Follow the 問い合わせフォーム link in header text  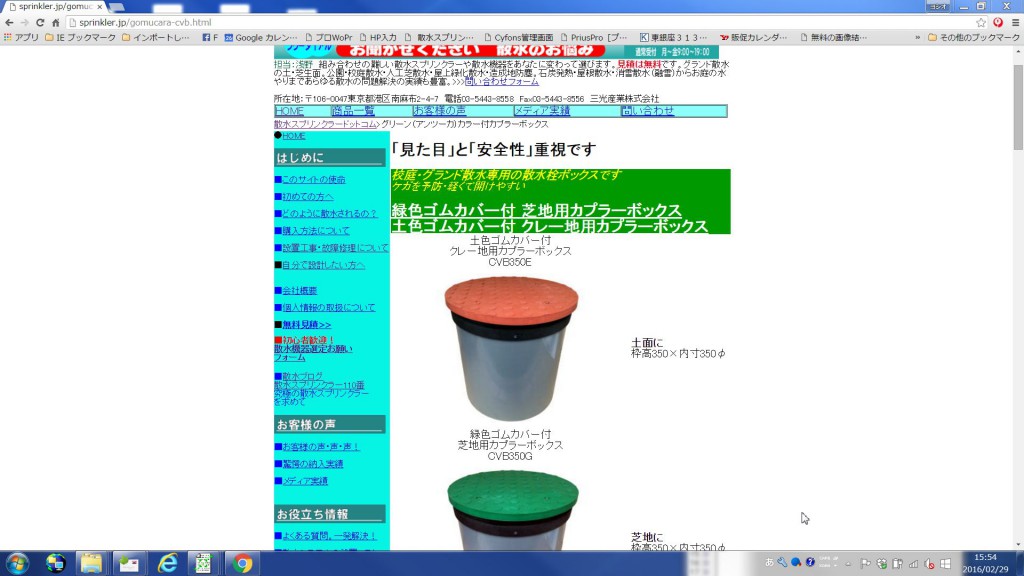(x=502, y=82)
